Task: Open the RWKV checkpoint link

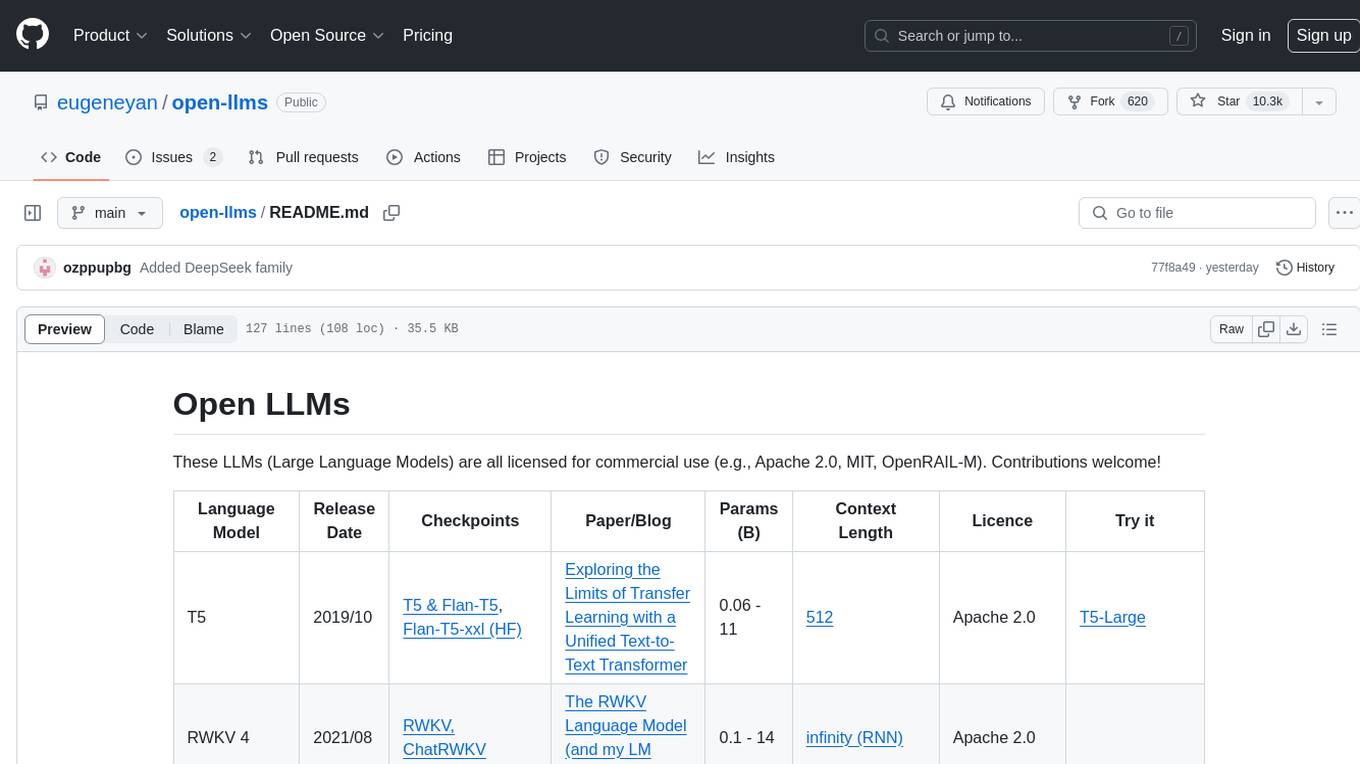Action: coord(429,725)
